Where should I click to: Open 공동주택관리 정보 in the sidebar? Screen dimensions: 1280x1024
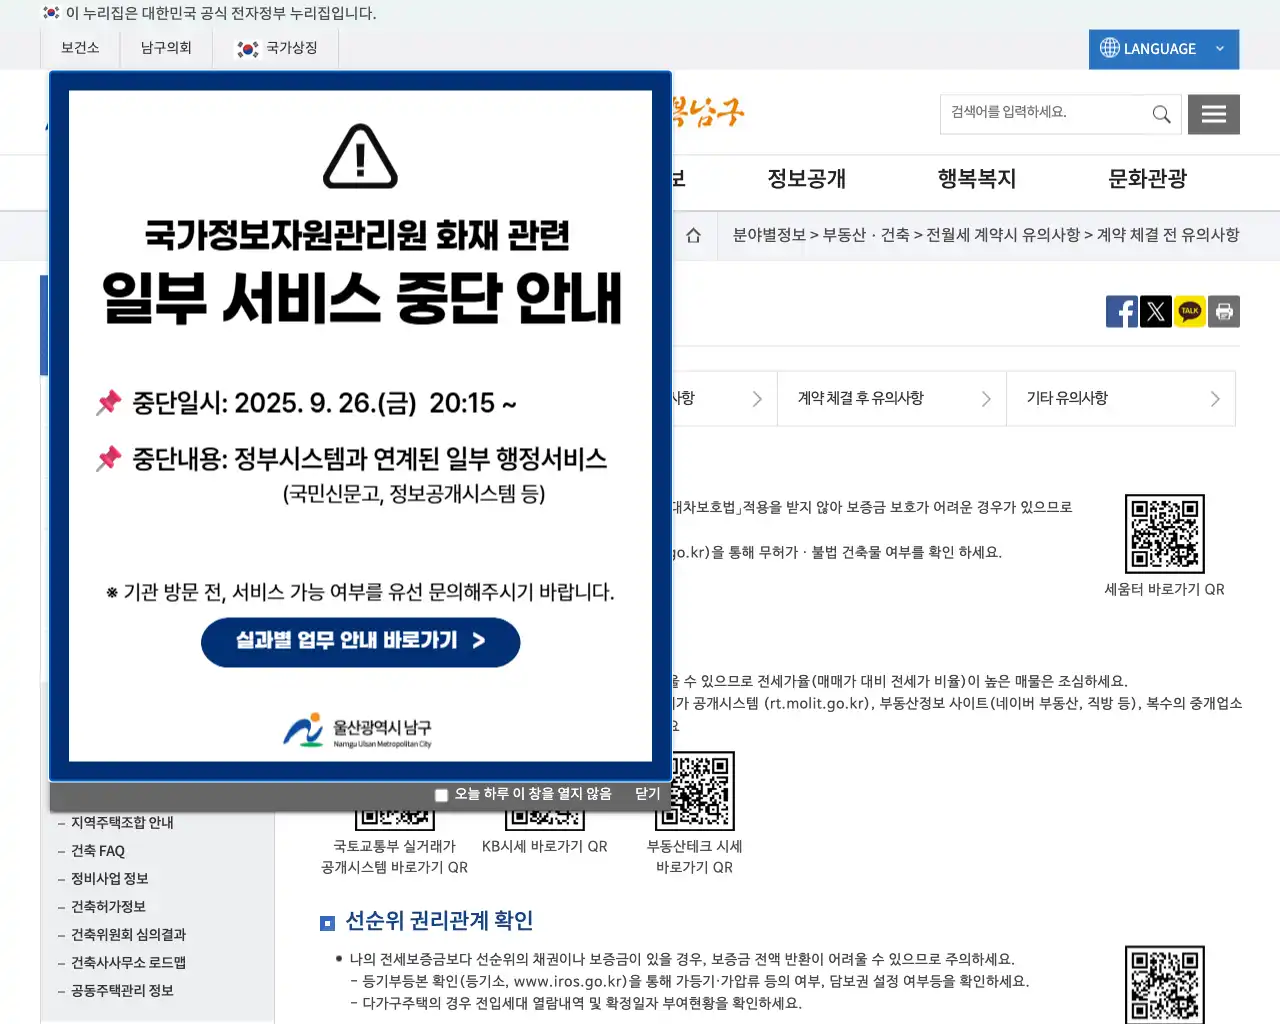pyautogui.click(x=122, y=991)
